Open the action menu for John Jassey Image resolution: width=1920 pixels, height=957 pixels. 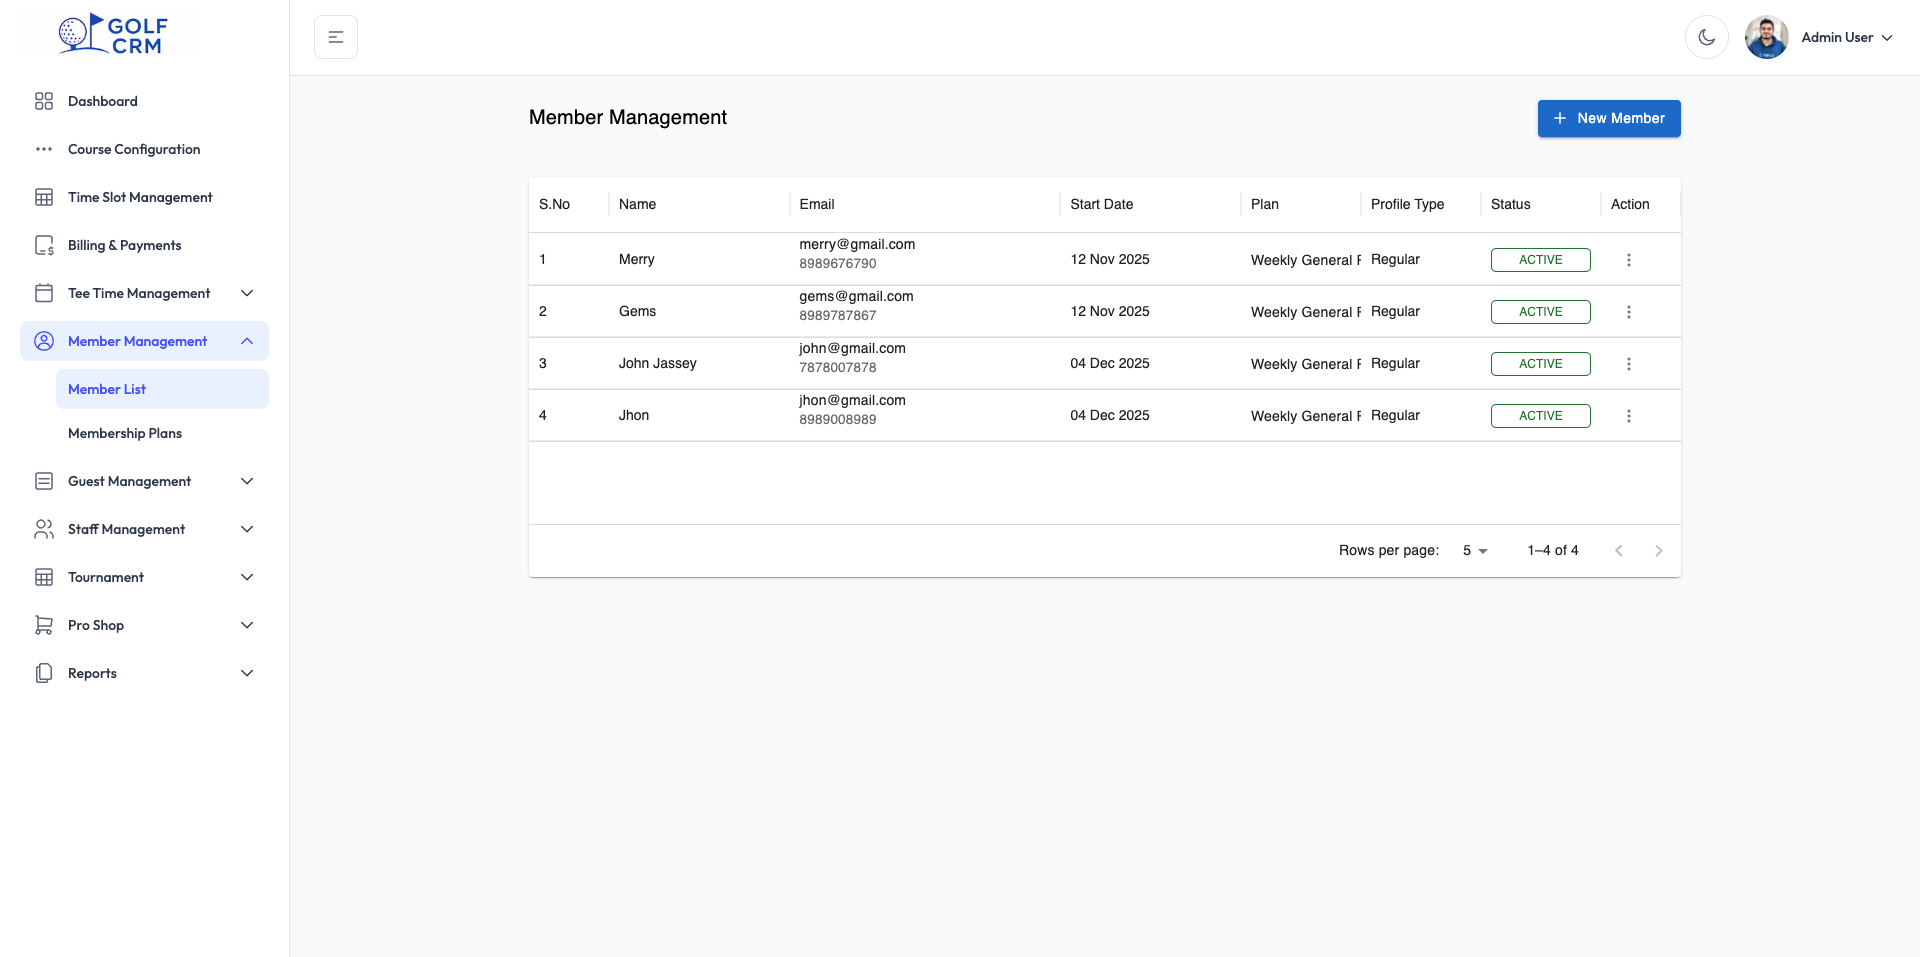pos(1629,364)
